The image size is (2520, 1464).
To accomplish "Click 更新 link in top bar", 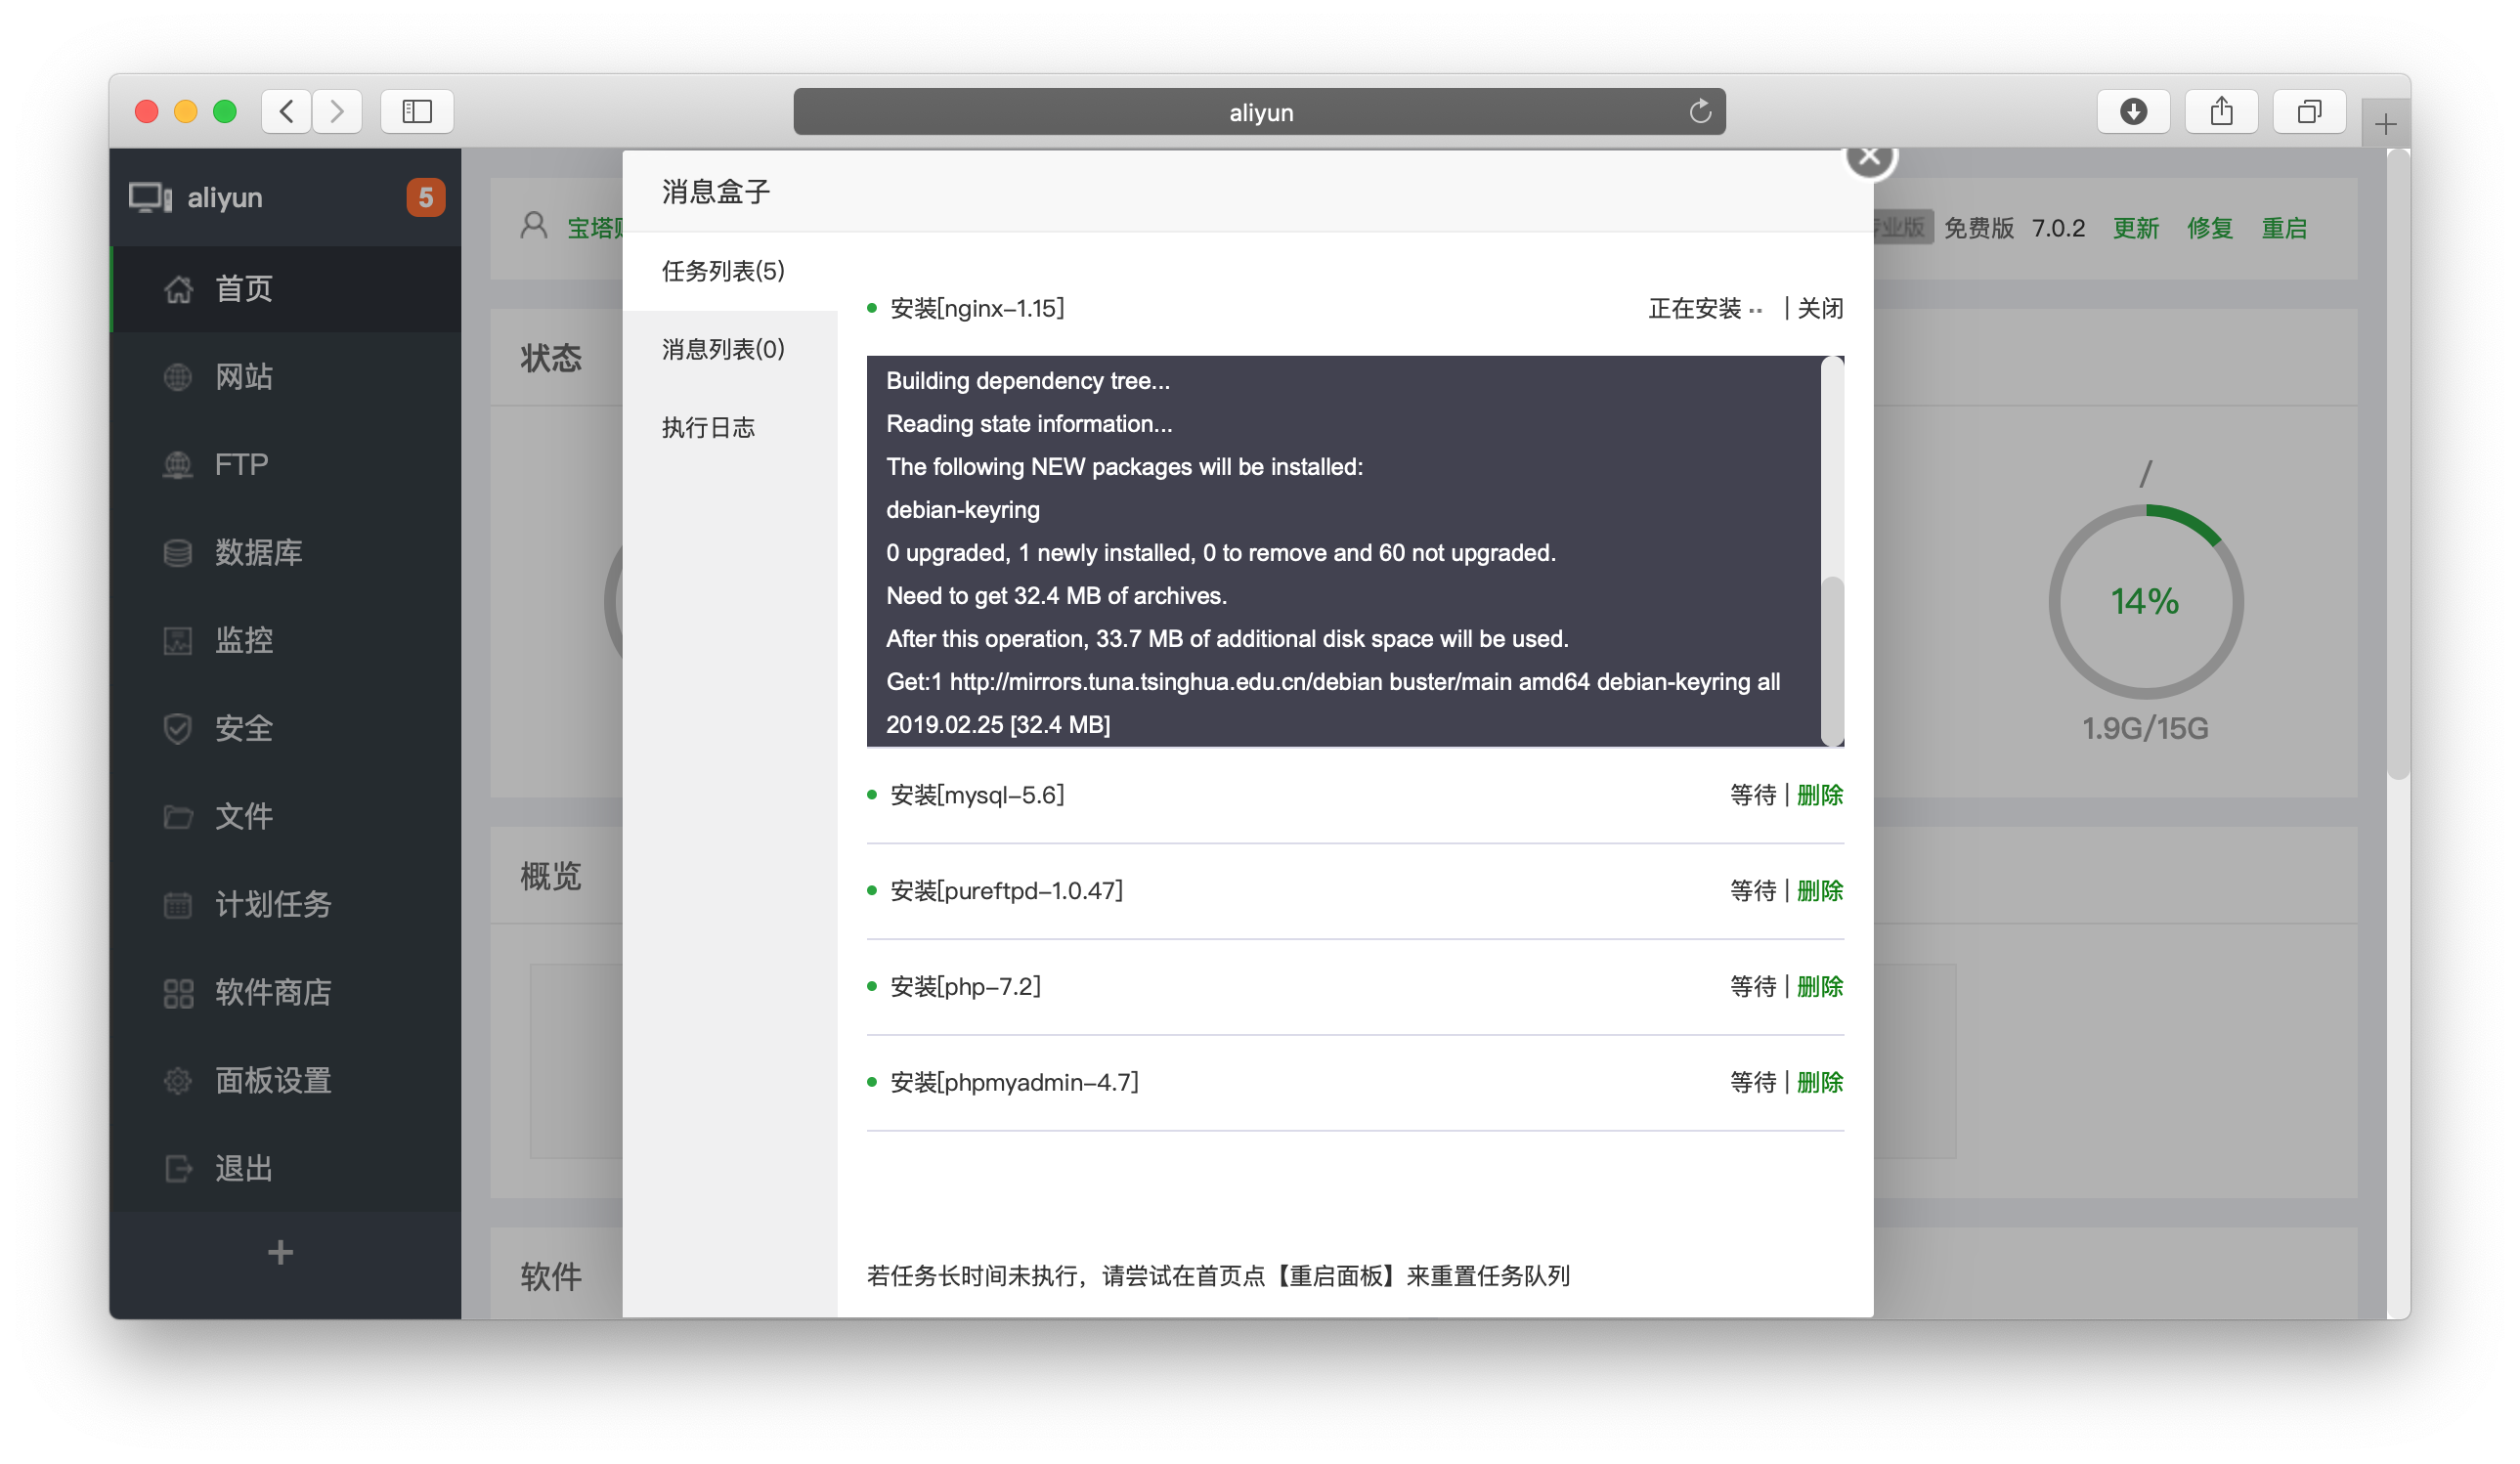I will click(x=2135, y=229).
